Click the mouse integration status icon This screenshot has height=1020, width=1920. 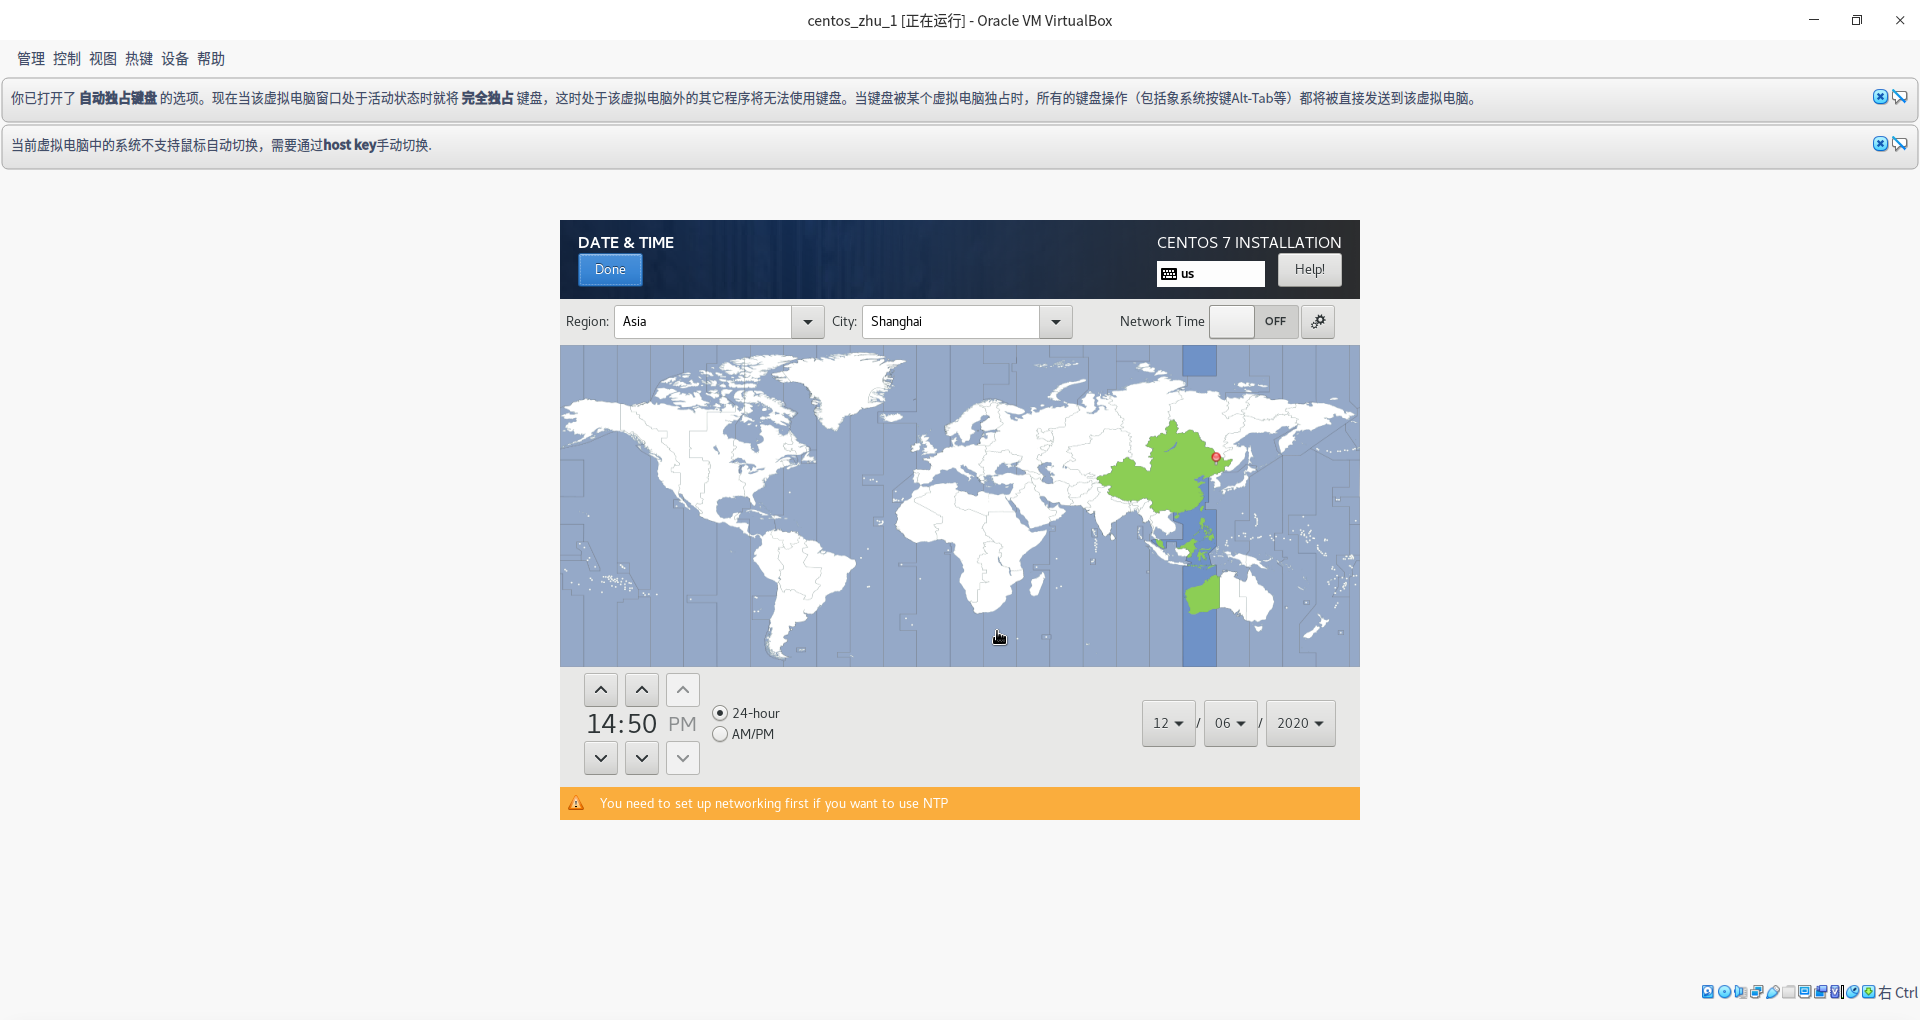1853,992
